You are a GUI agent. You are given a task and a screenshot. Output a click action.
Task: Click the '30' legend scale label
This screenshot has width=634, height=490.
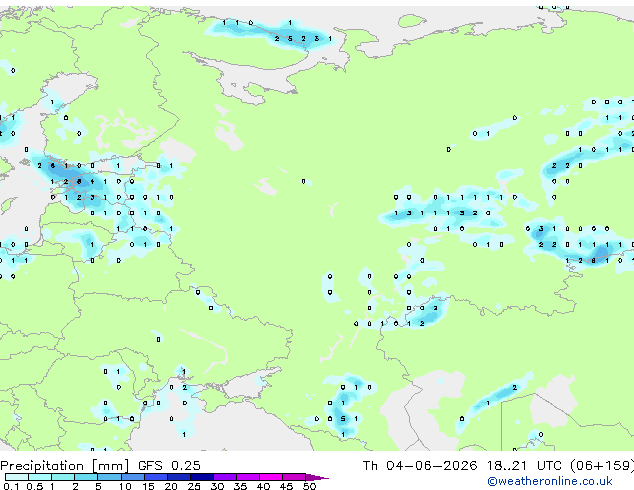(217, 486)
